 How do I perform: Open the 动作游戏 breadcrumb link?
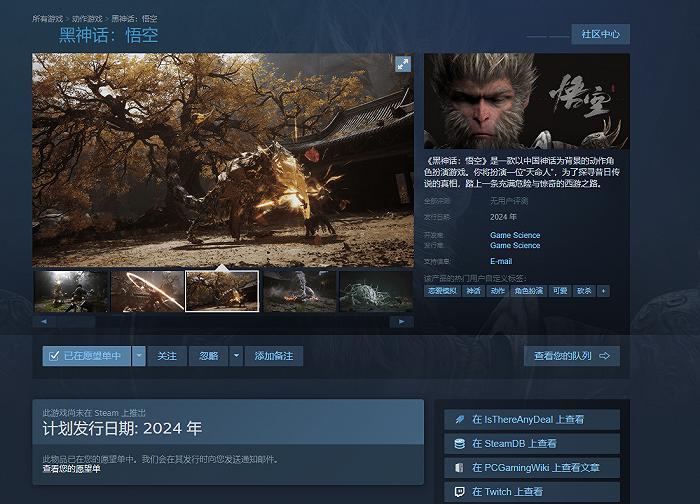point(87,19)
